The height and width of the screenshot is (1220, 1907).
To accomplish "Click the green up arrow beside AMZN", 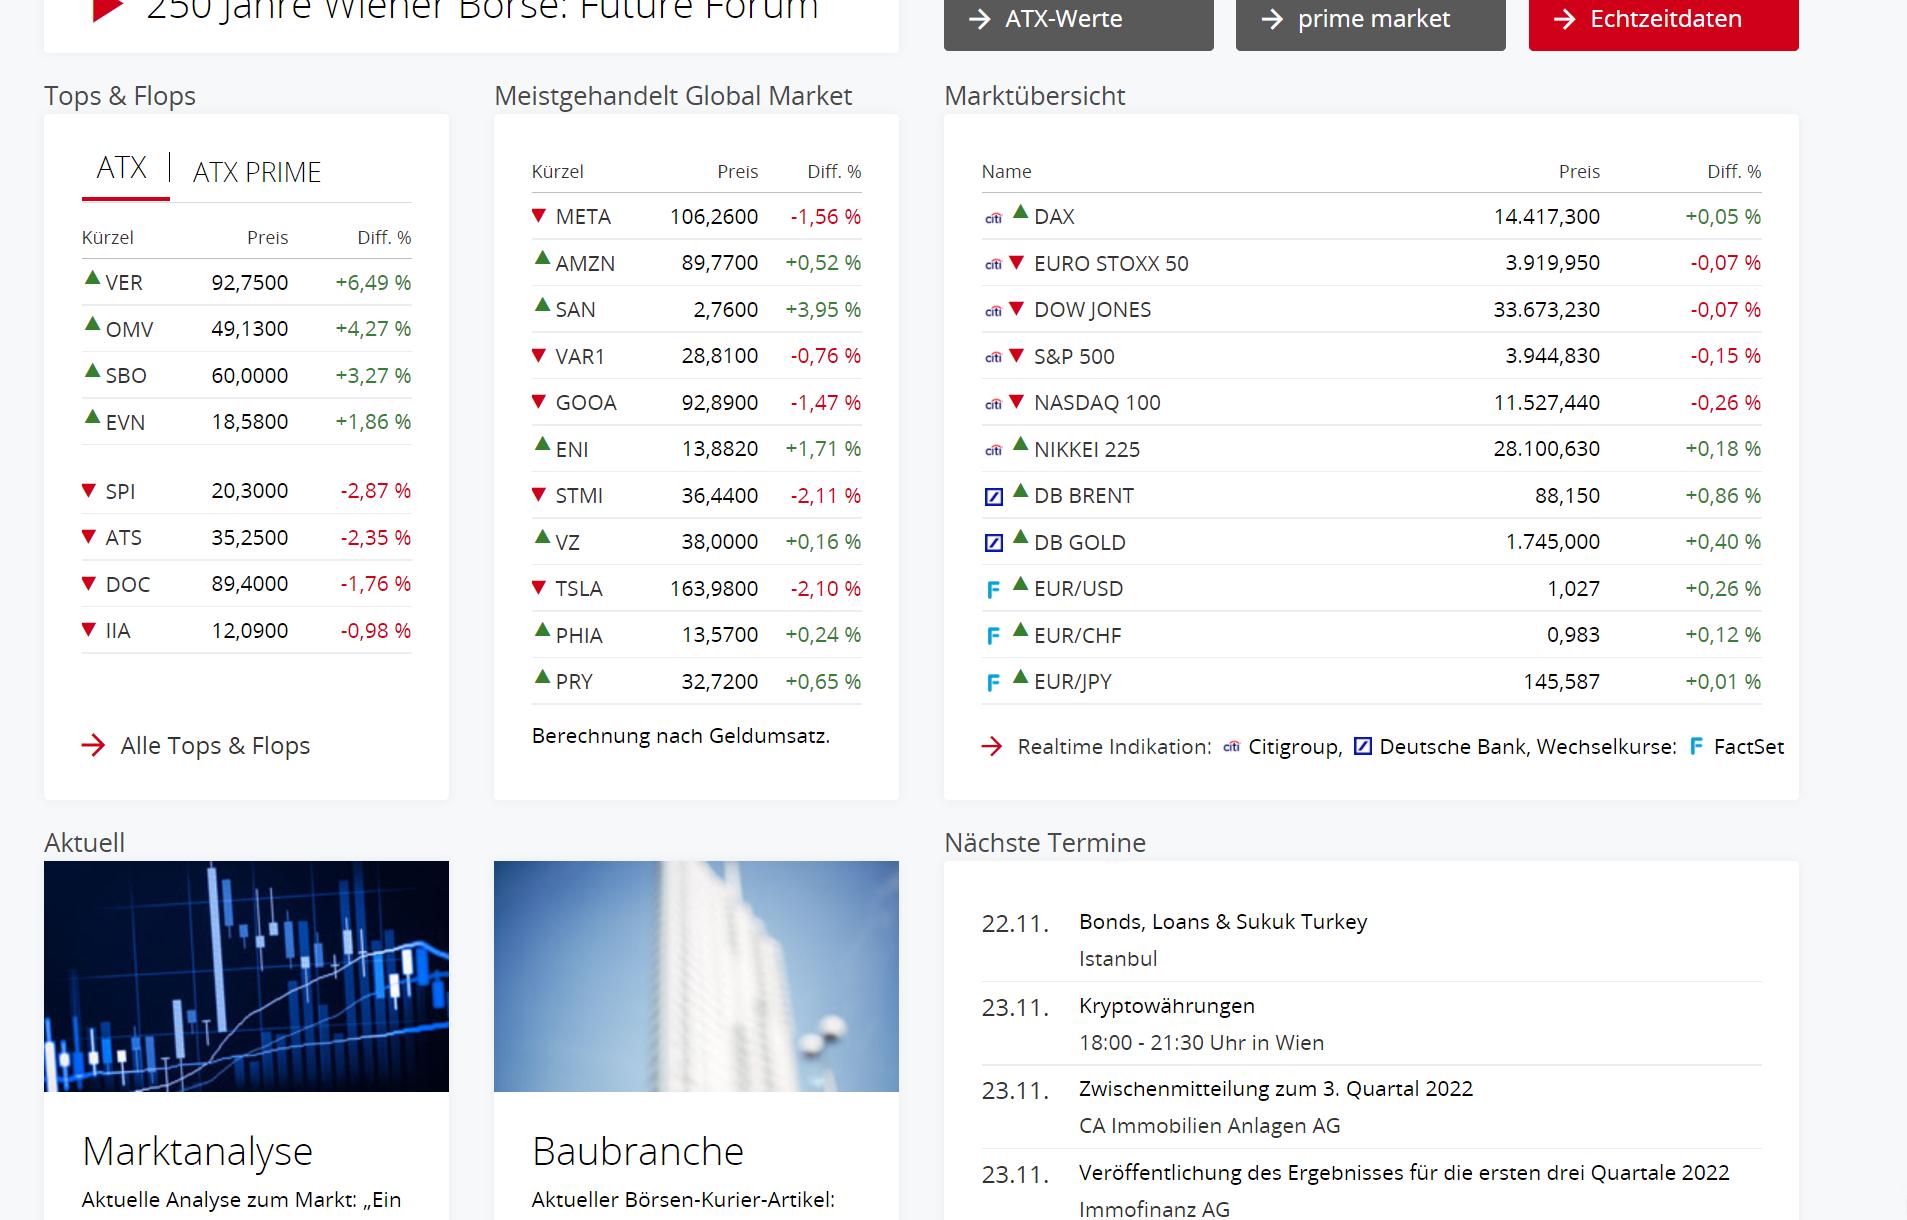I will point(542,258).
